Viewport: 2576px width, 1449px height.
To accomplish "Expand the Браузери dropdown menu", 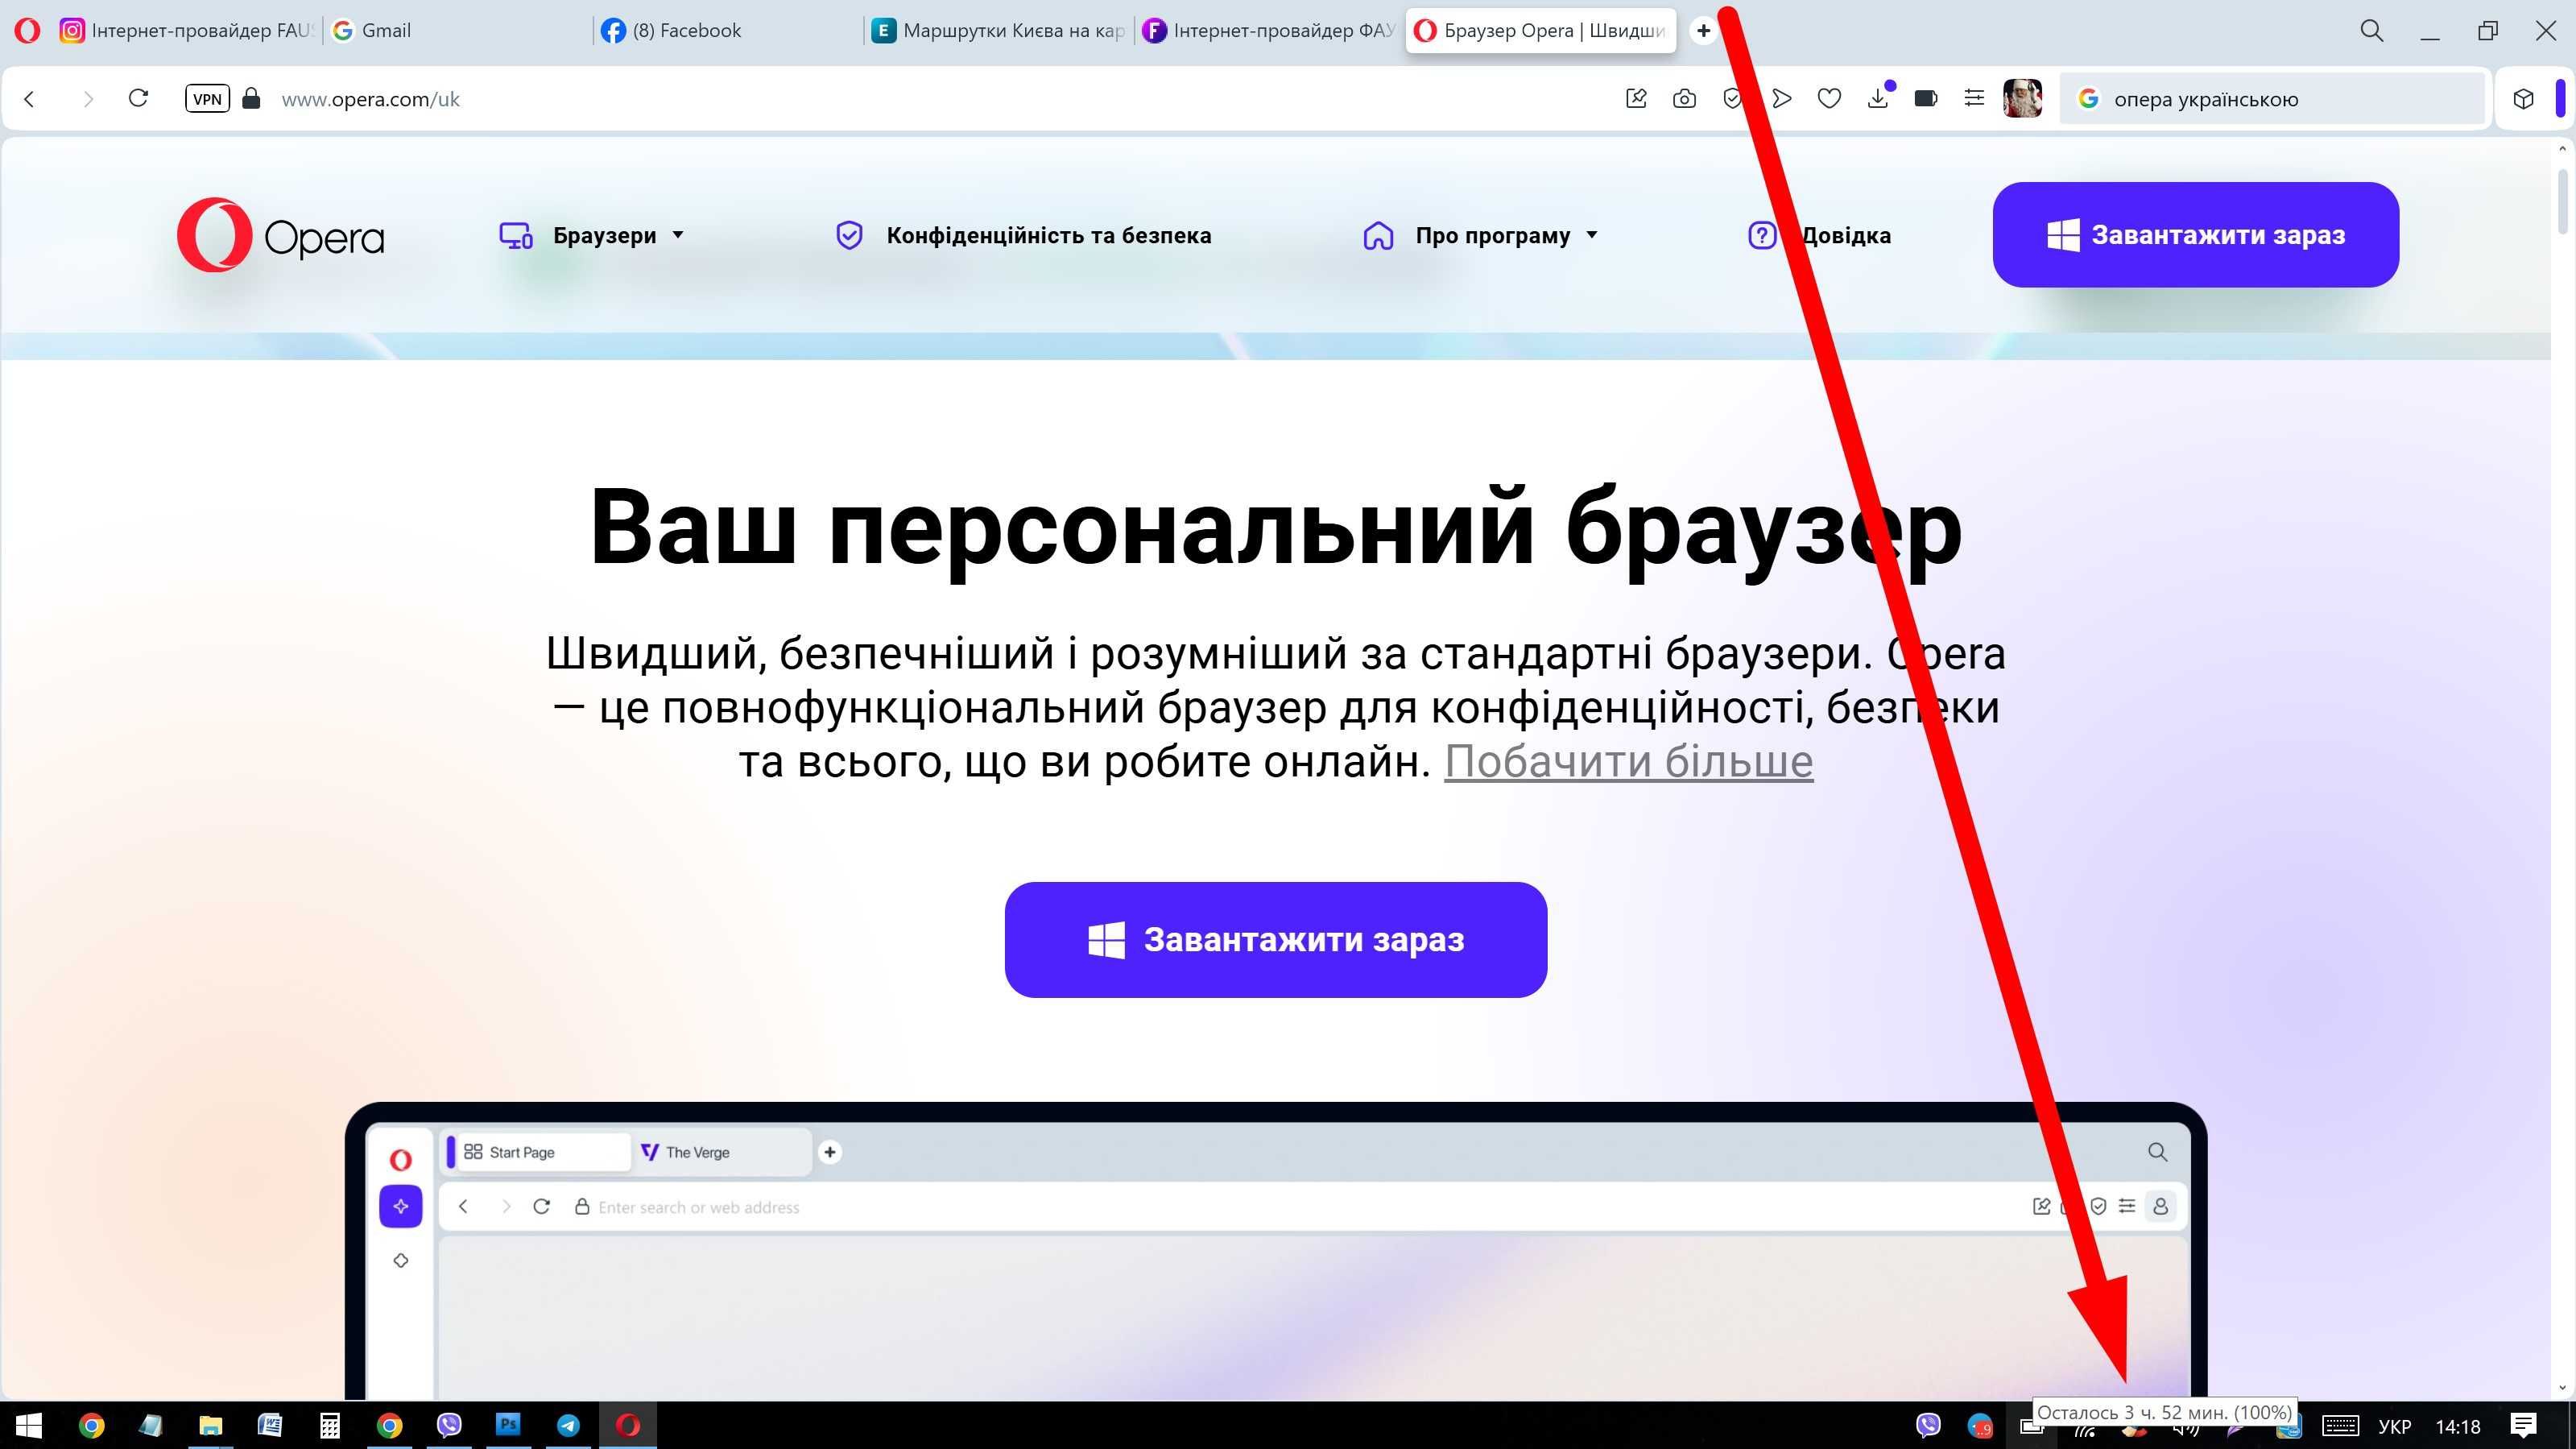I will [x=592, y=236].
